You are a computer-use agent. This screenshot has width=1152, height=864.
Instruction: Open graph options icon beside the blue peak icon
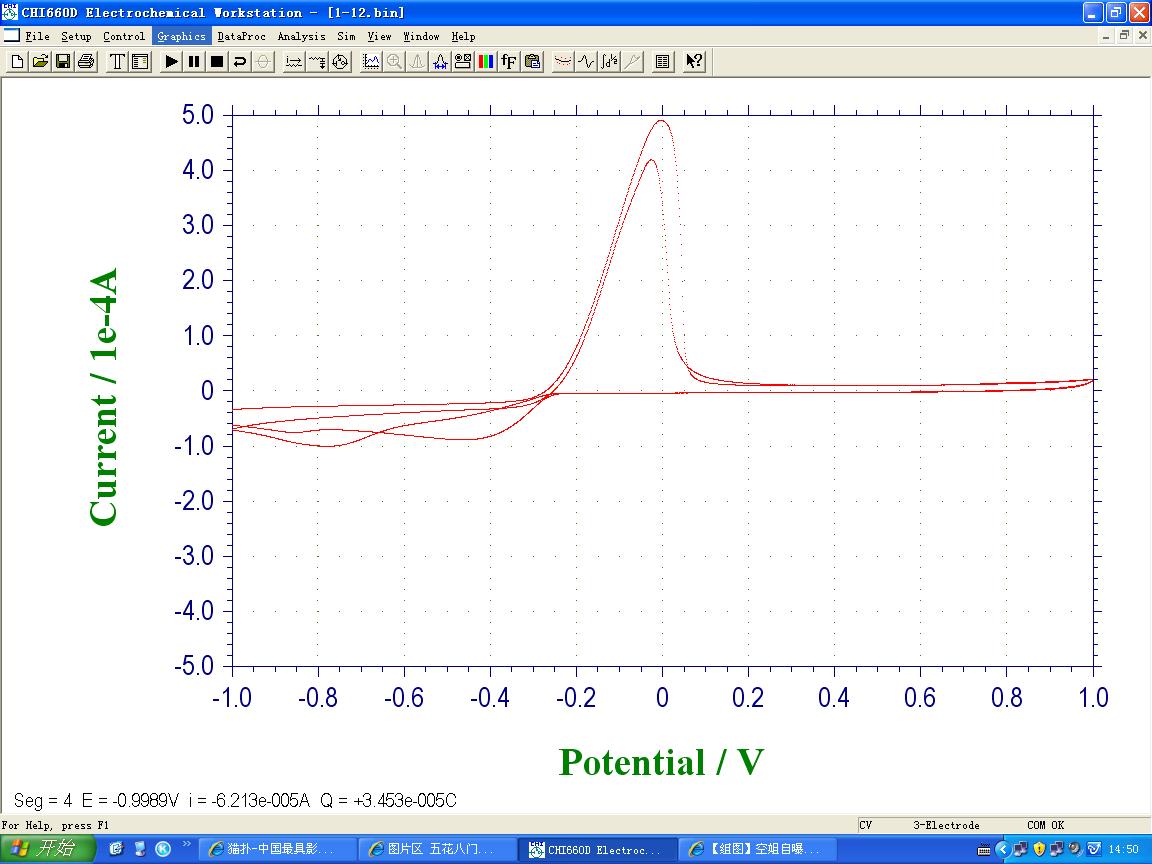click(x=463, y=62)
